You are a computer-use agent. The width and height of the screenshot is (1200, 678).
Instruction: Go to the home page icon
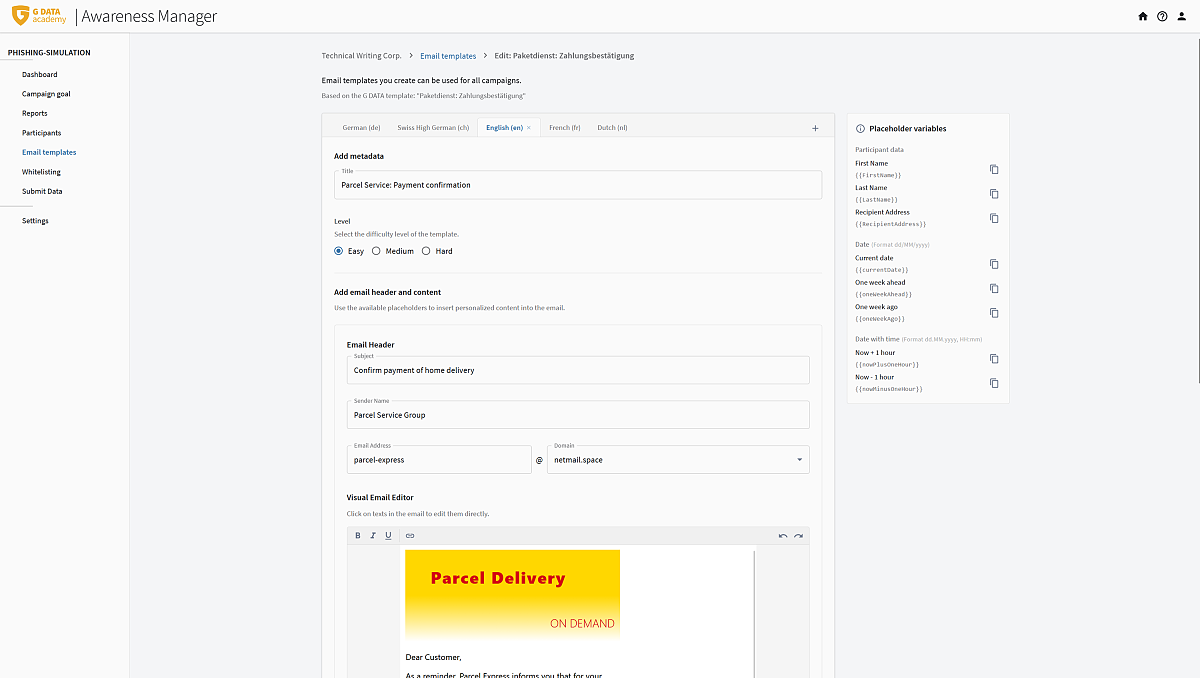click(x=1143, y=16)
